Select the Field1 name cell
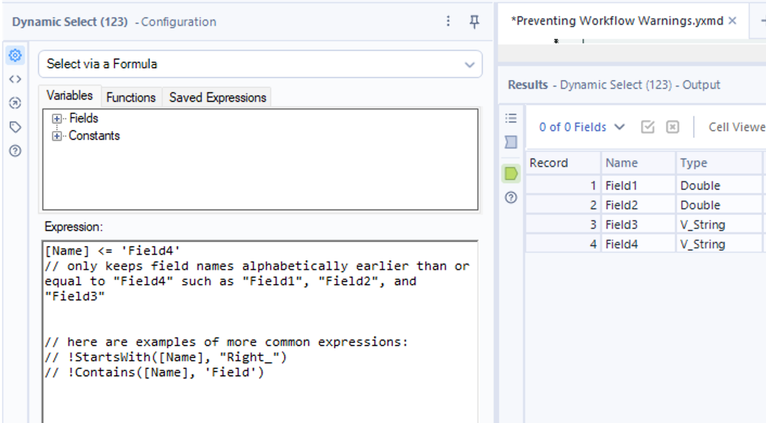This screenshot has width=766, height=423. tap(639, 186)
